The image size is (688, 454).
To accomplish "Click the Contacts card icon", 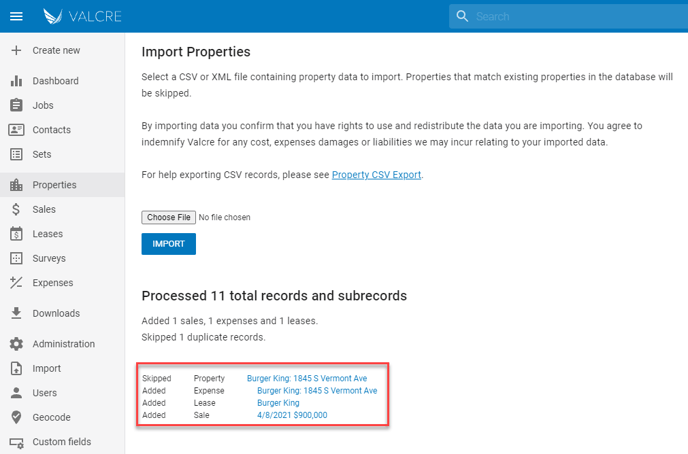I will point(16,130).
